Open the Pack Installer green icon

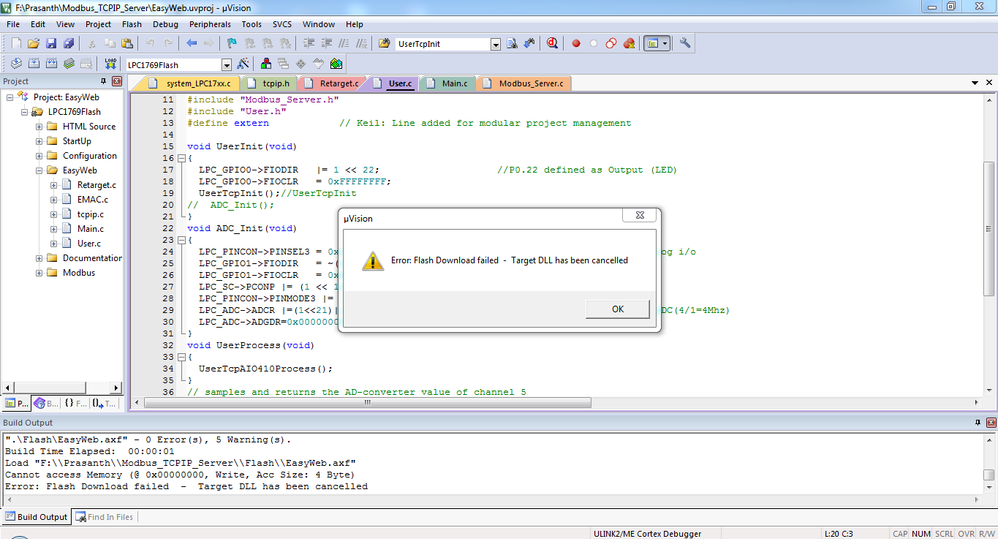336,64
